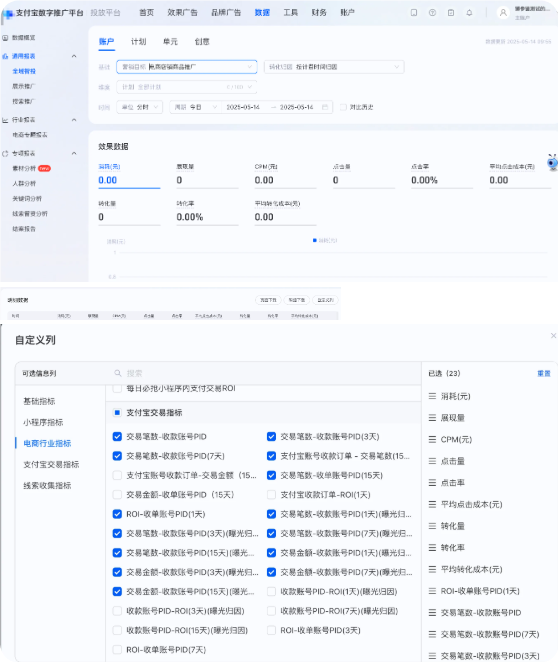The image size is (558, 662).
Task: Open the 周期 今日 dropdown
Action: point(195,107)
